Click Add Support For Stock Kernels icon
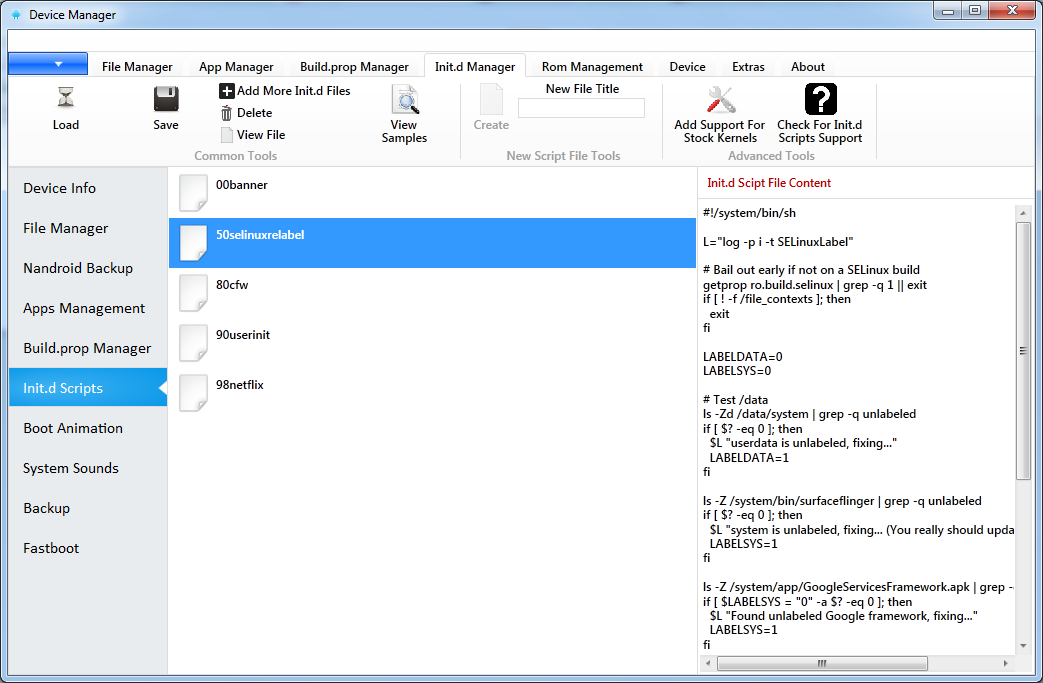 pos(720,100)
